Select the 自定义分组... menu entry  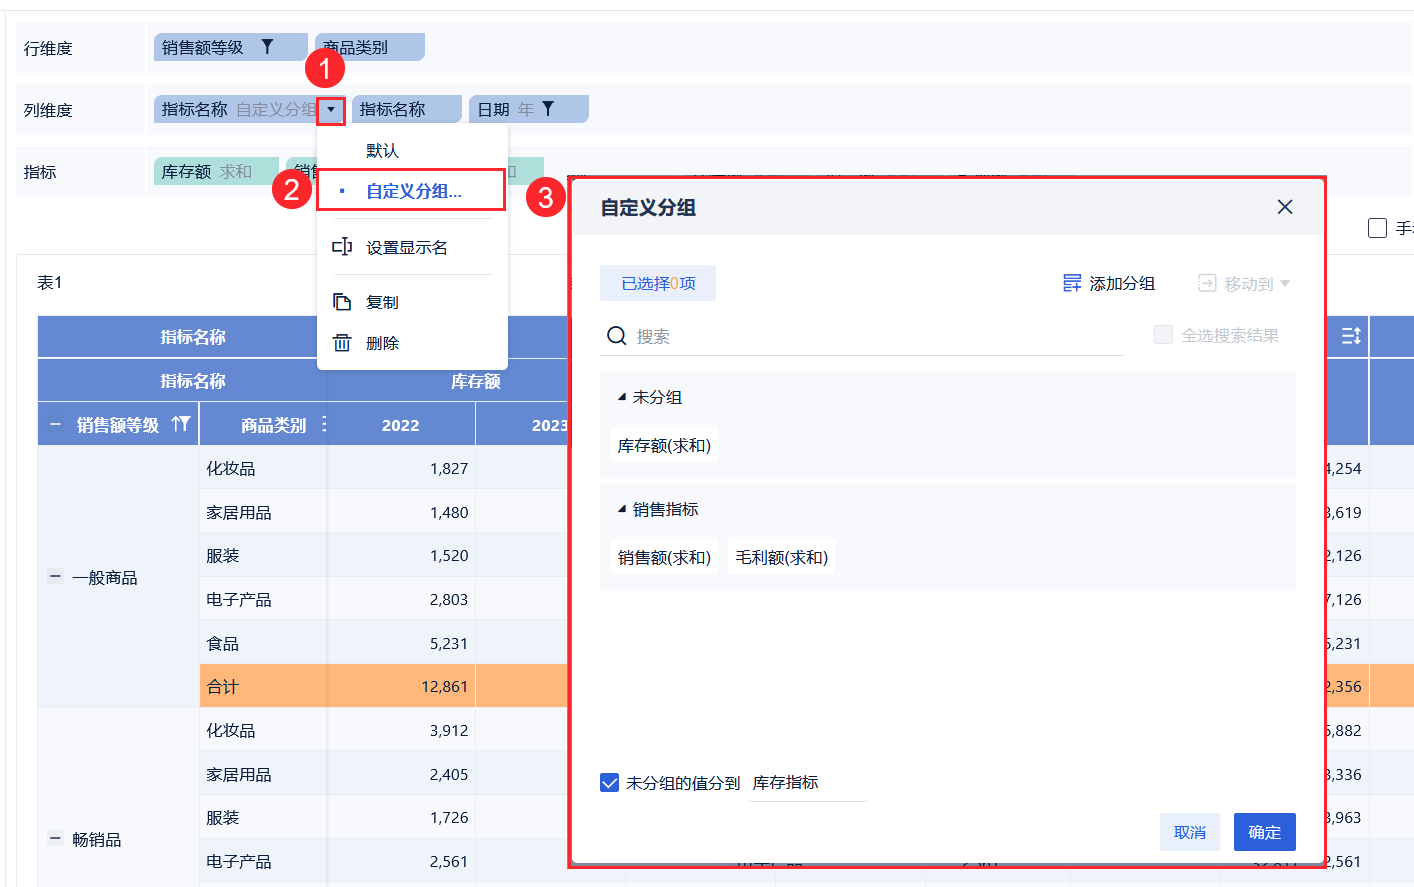tap(411, 191)
